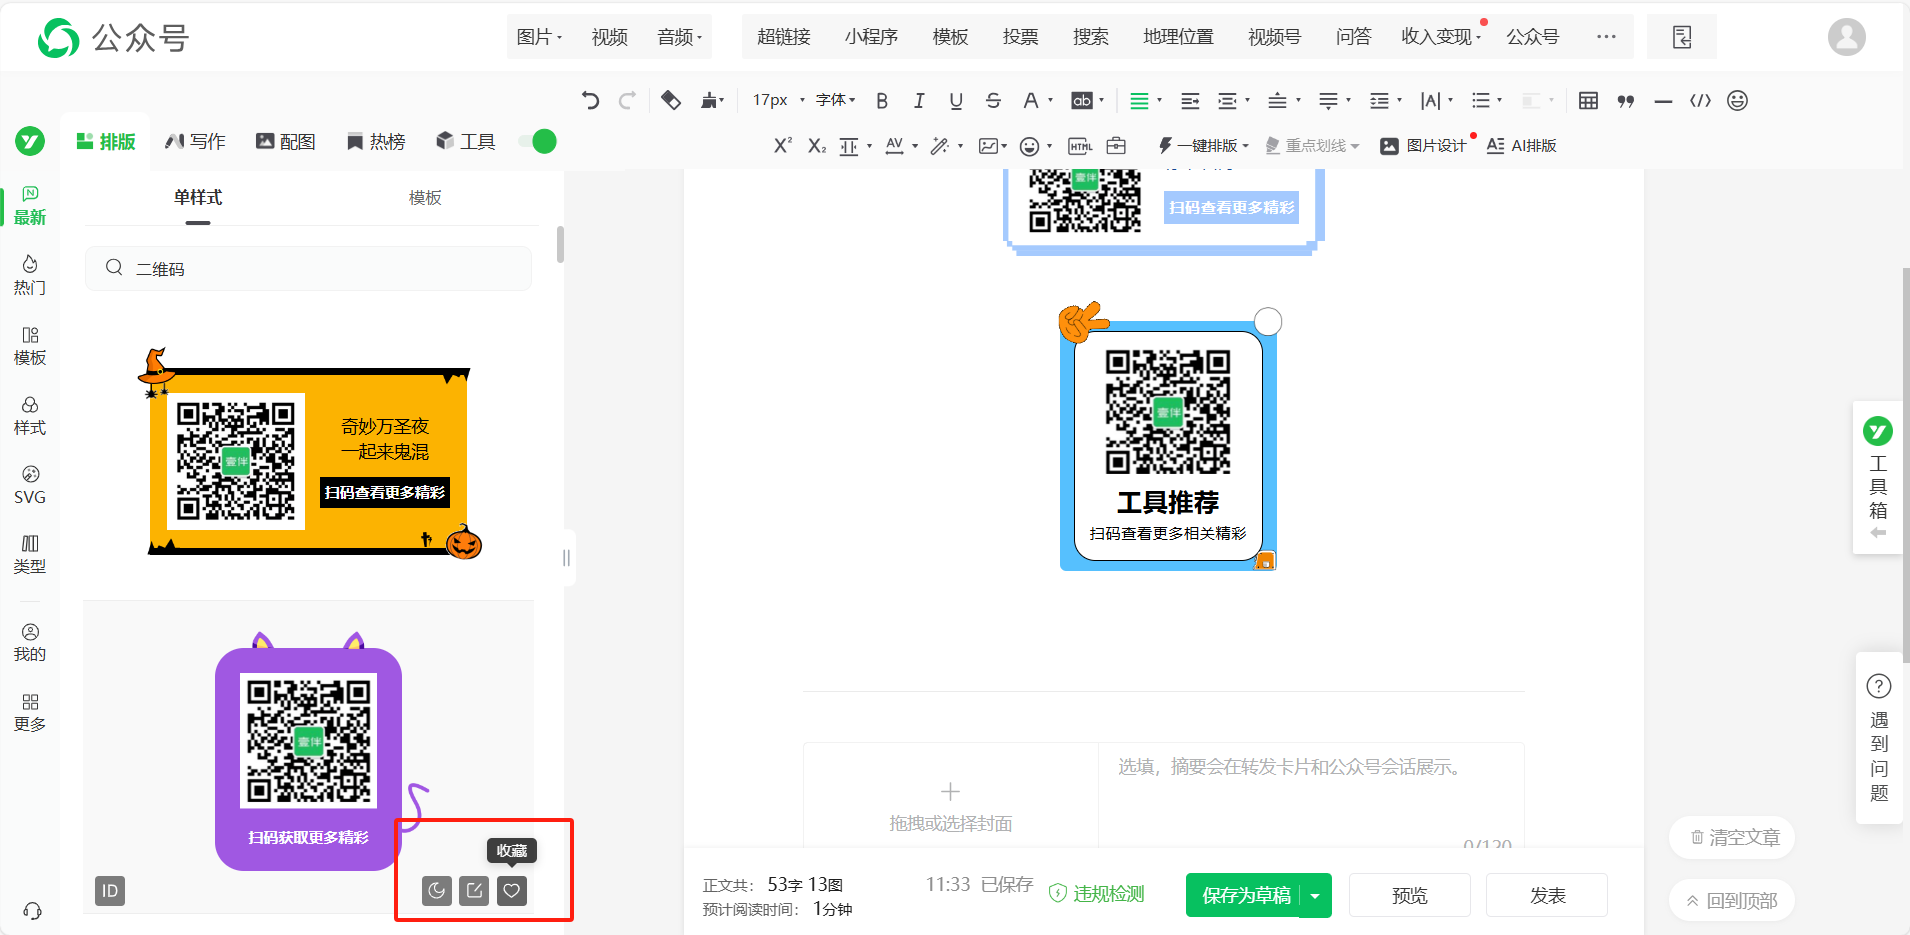Switch to the 配图 tab
The image size is (1910, 935).
pyautogui.click(x=286, y=142)
